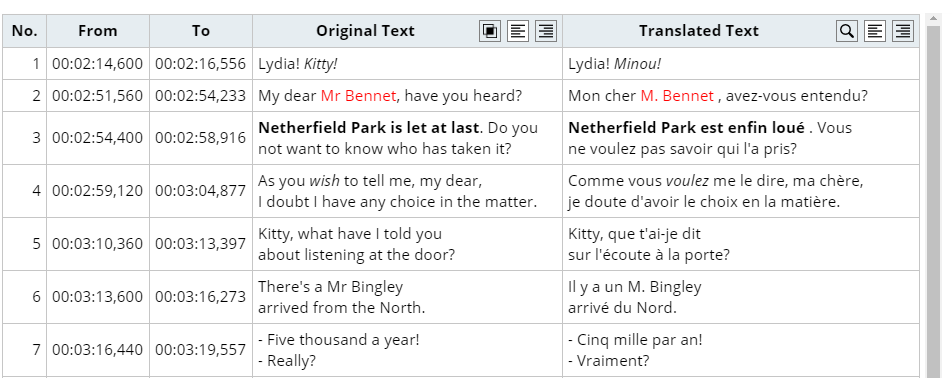Viewport: 952px width, 388px height.
Task: Click the To column header
Action: pyautogui.click(x=201, y=31)
